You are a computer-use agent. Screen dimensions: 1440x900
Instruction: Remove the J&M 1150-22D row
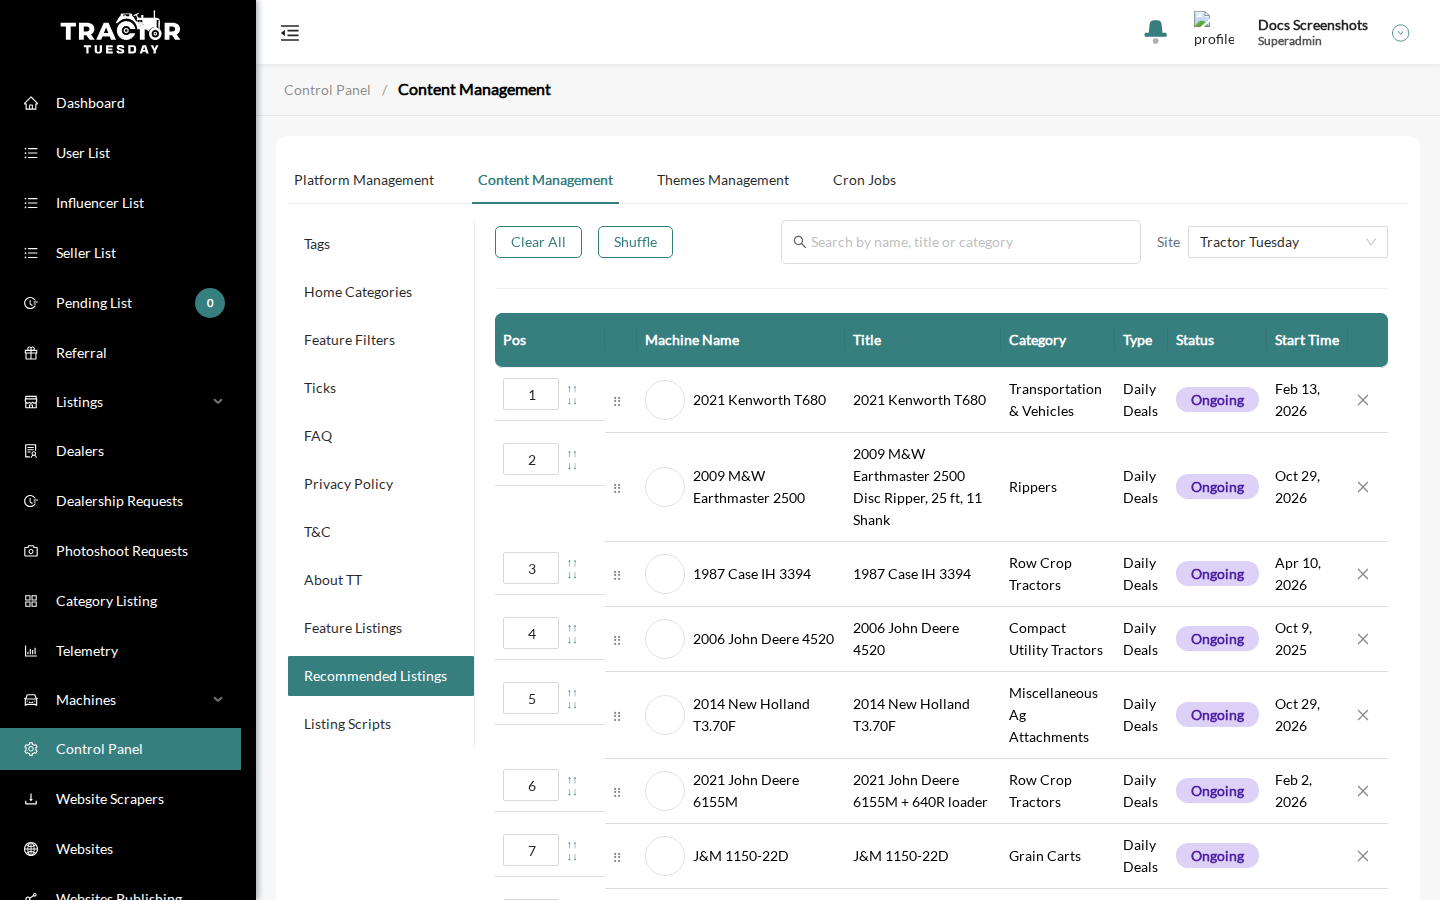click(1363, 856)
